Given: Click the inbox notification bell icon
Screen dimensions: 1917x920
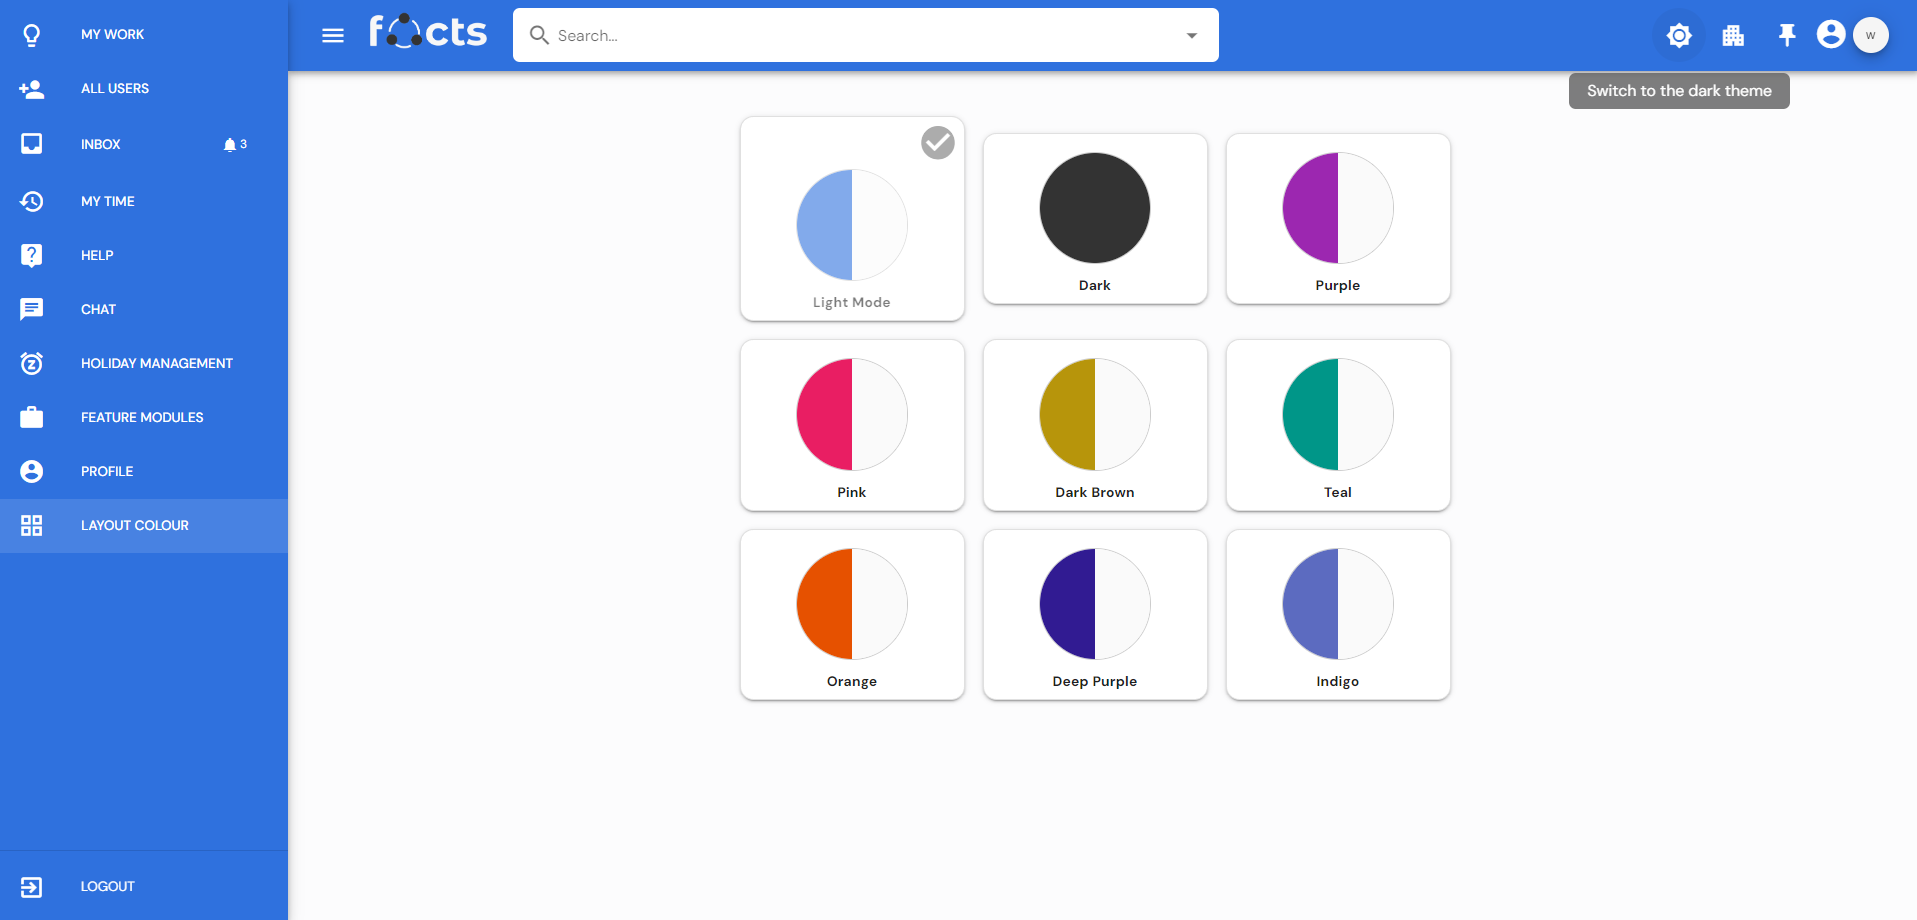Looking at the screenshot, I should point(230,145).
